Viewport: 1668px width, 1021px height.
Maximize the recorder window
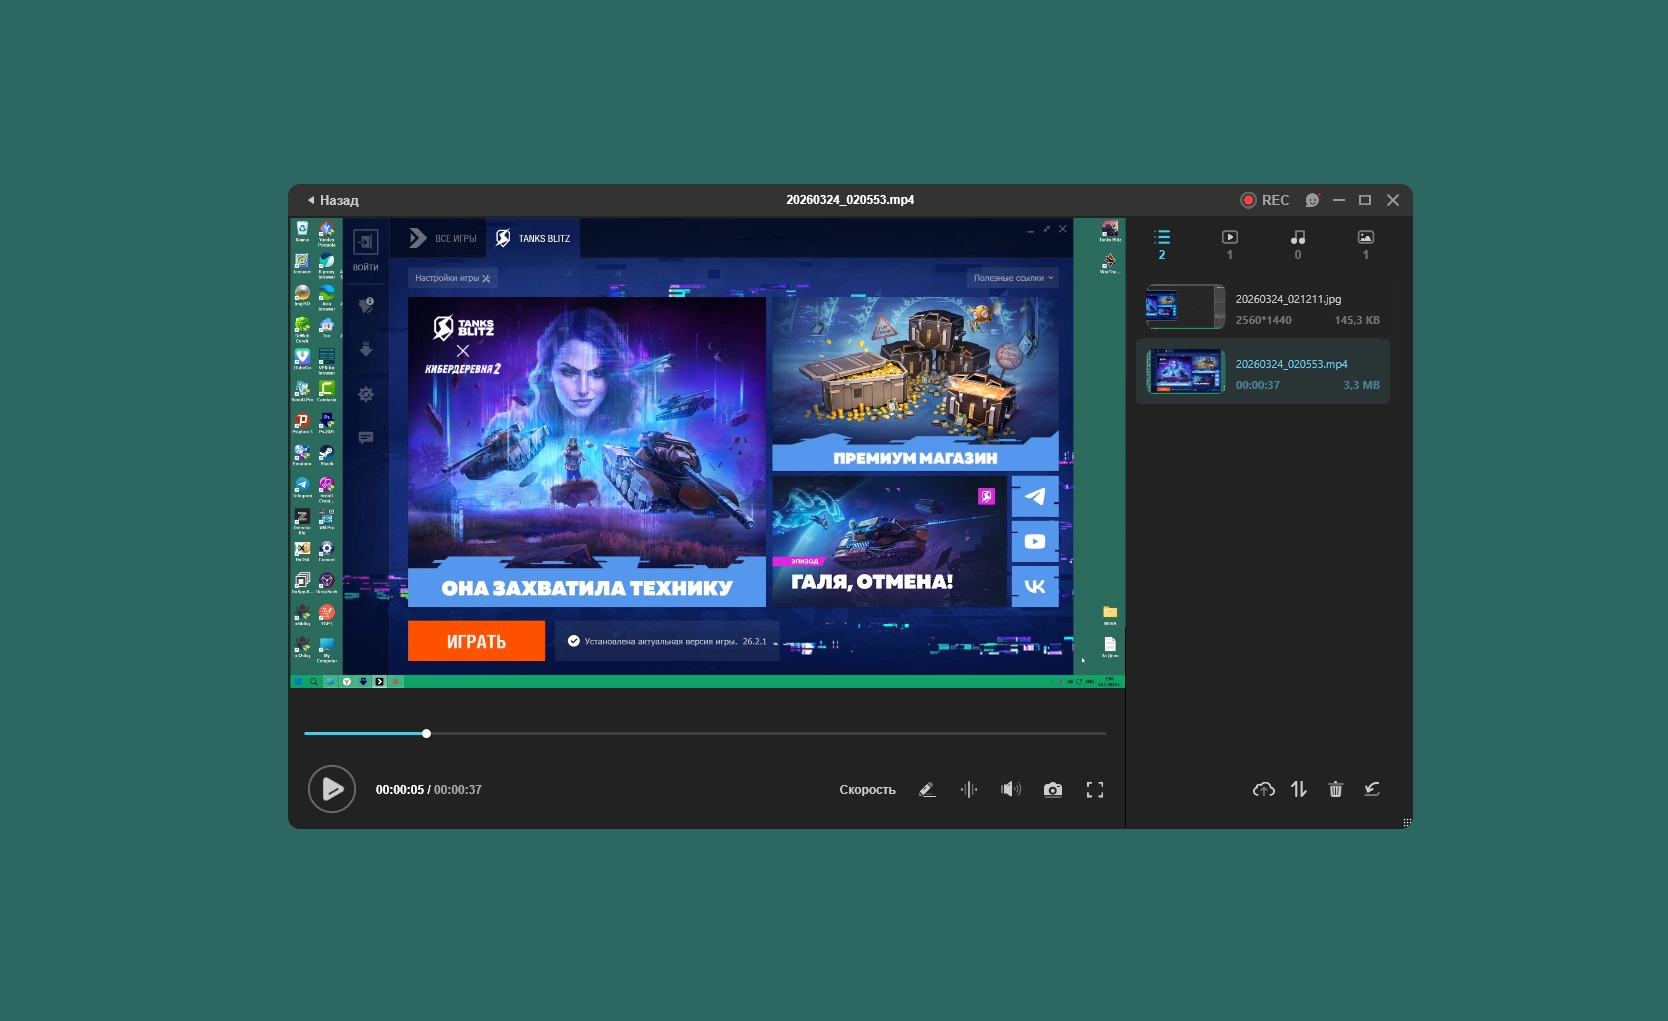[1365, 200]
